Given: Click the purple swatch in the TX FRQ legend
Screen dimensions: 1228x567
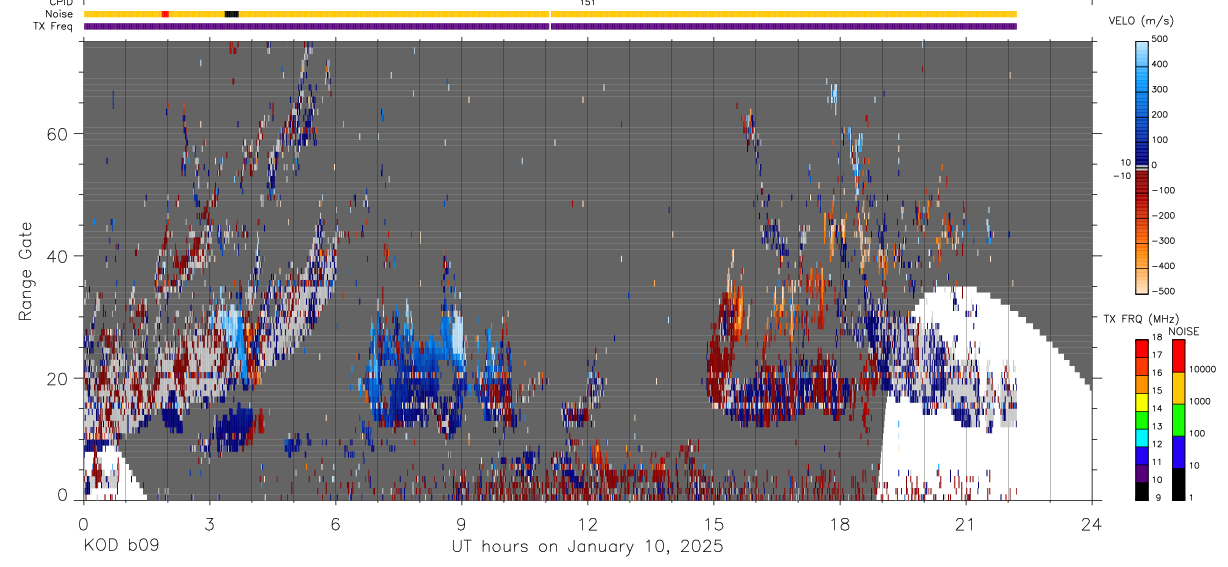Looking at the screenshot, I should (1142, 473).
